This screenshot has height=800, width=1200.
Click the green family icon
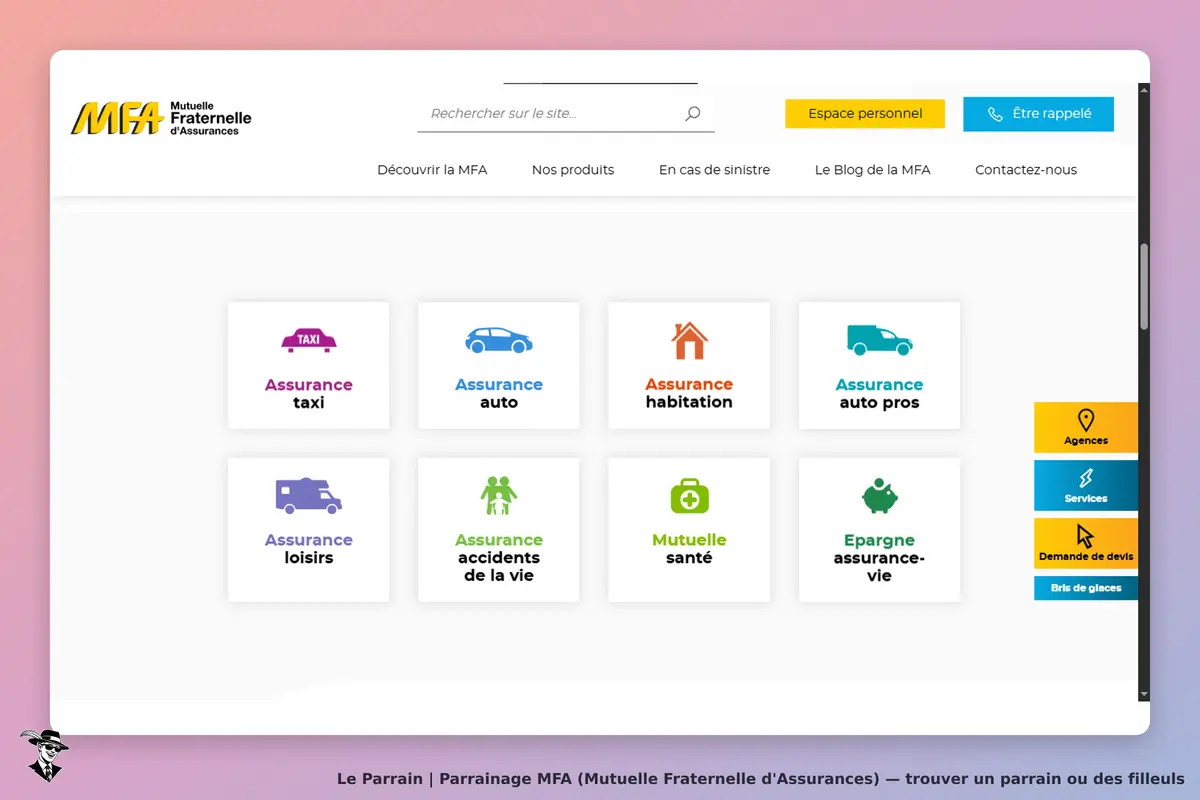click(499, 495)
